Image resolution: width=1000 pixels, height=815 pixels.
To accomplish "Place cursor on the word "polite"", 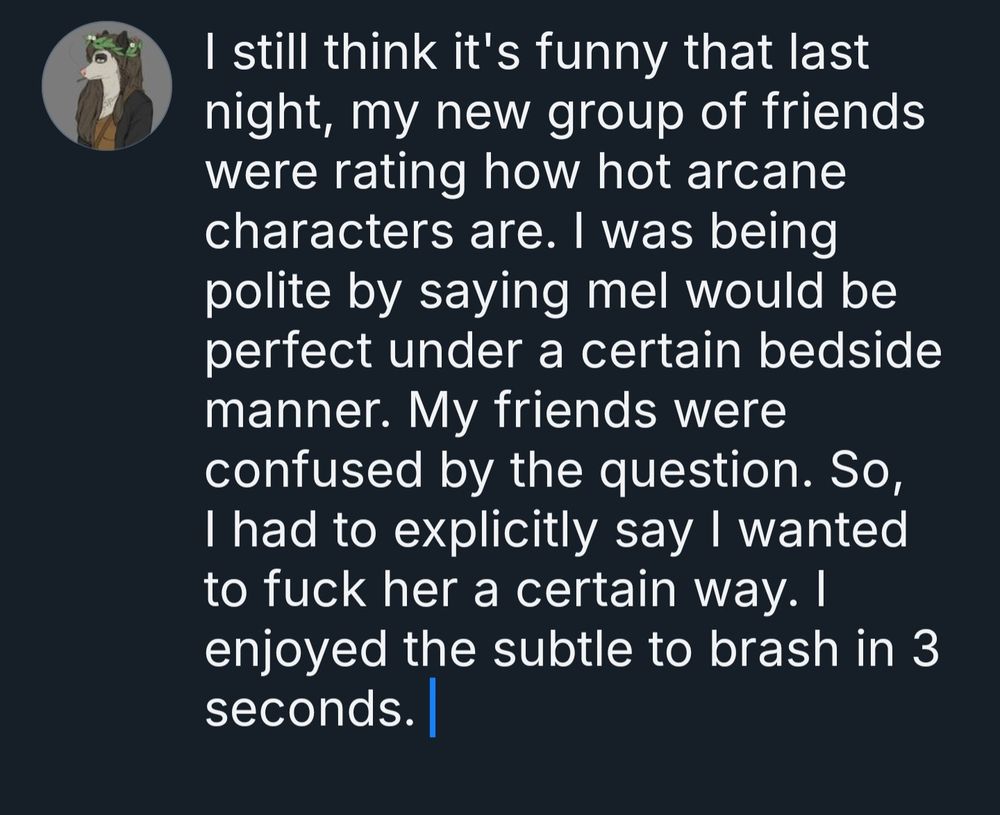I will (x=268, y=291).
